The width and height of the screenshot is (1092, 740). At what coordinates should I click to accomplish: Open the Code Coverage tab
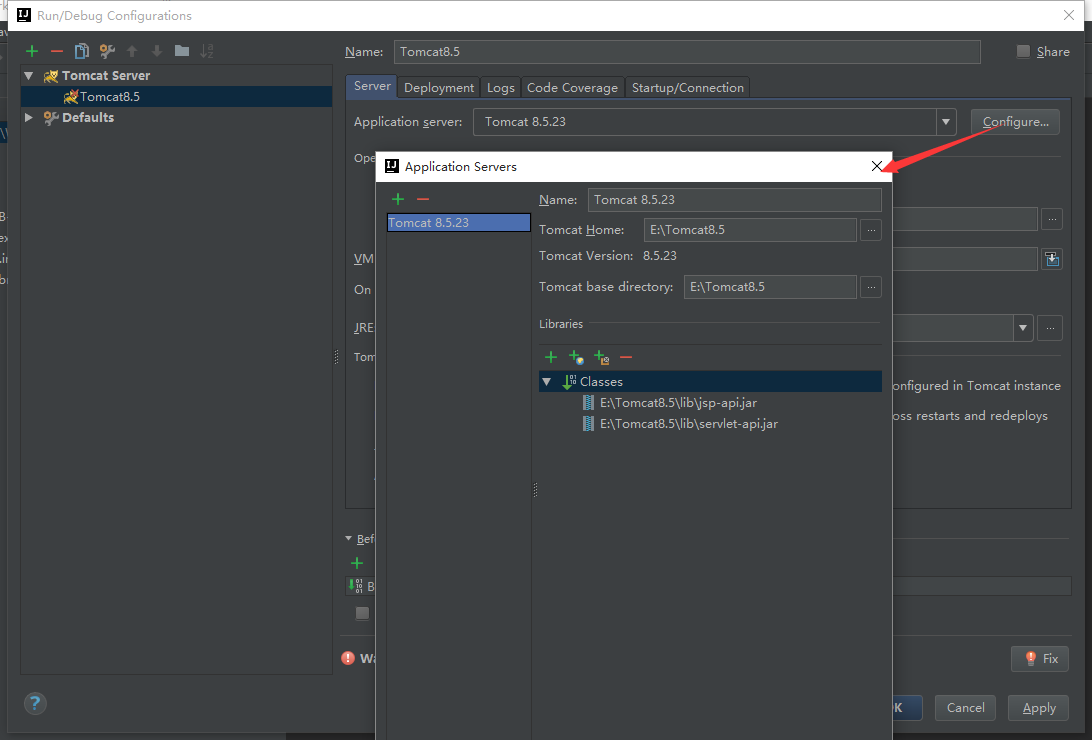[x=572, y=88]
